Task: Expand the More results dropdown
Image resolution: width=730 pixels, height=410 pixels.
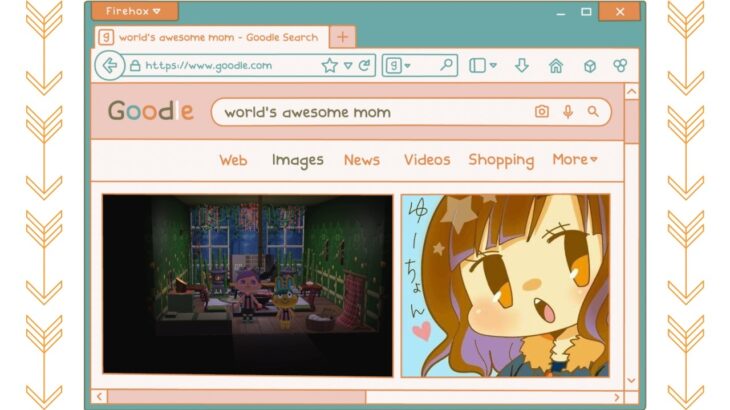Action: point(575,160)
